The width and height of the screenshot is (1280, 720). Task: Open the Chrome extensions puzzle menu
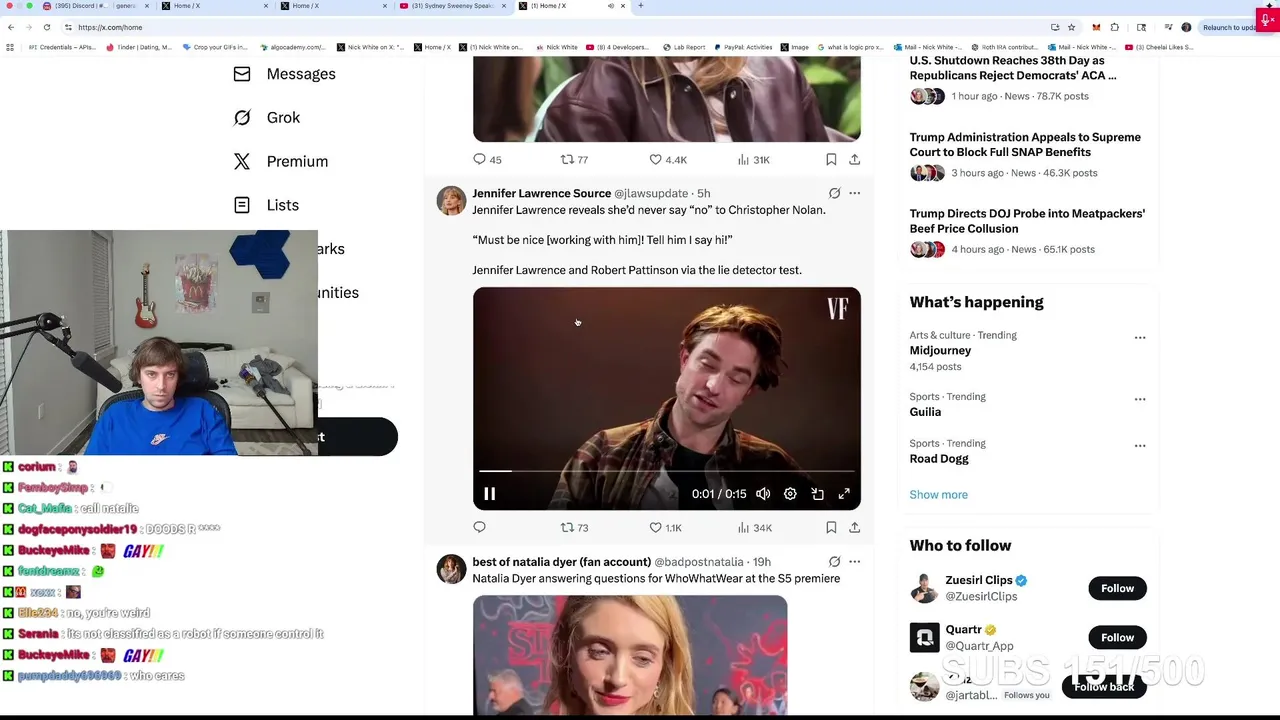pos(1115,27)
